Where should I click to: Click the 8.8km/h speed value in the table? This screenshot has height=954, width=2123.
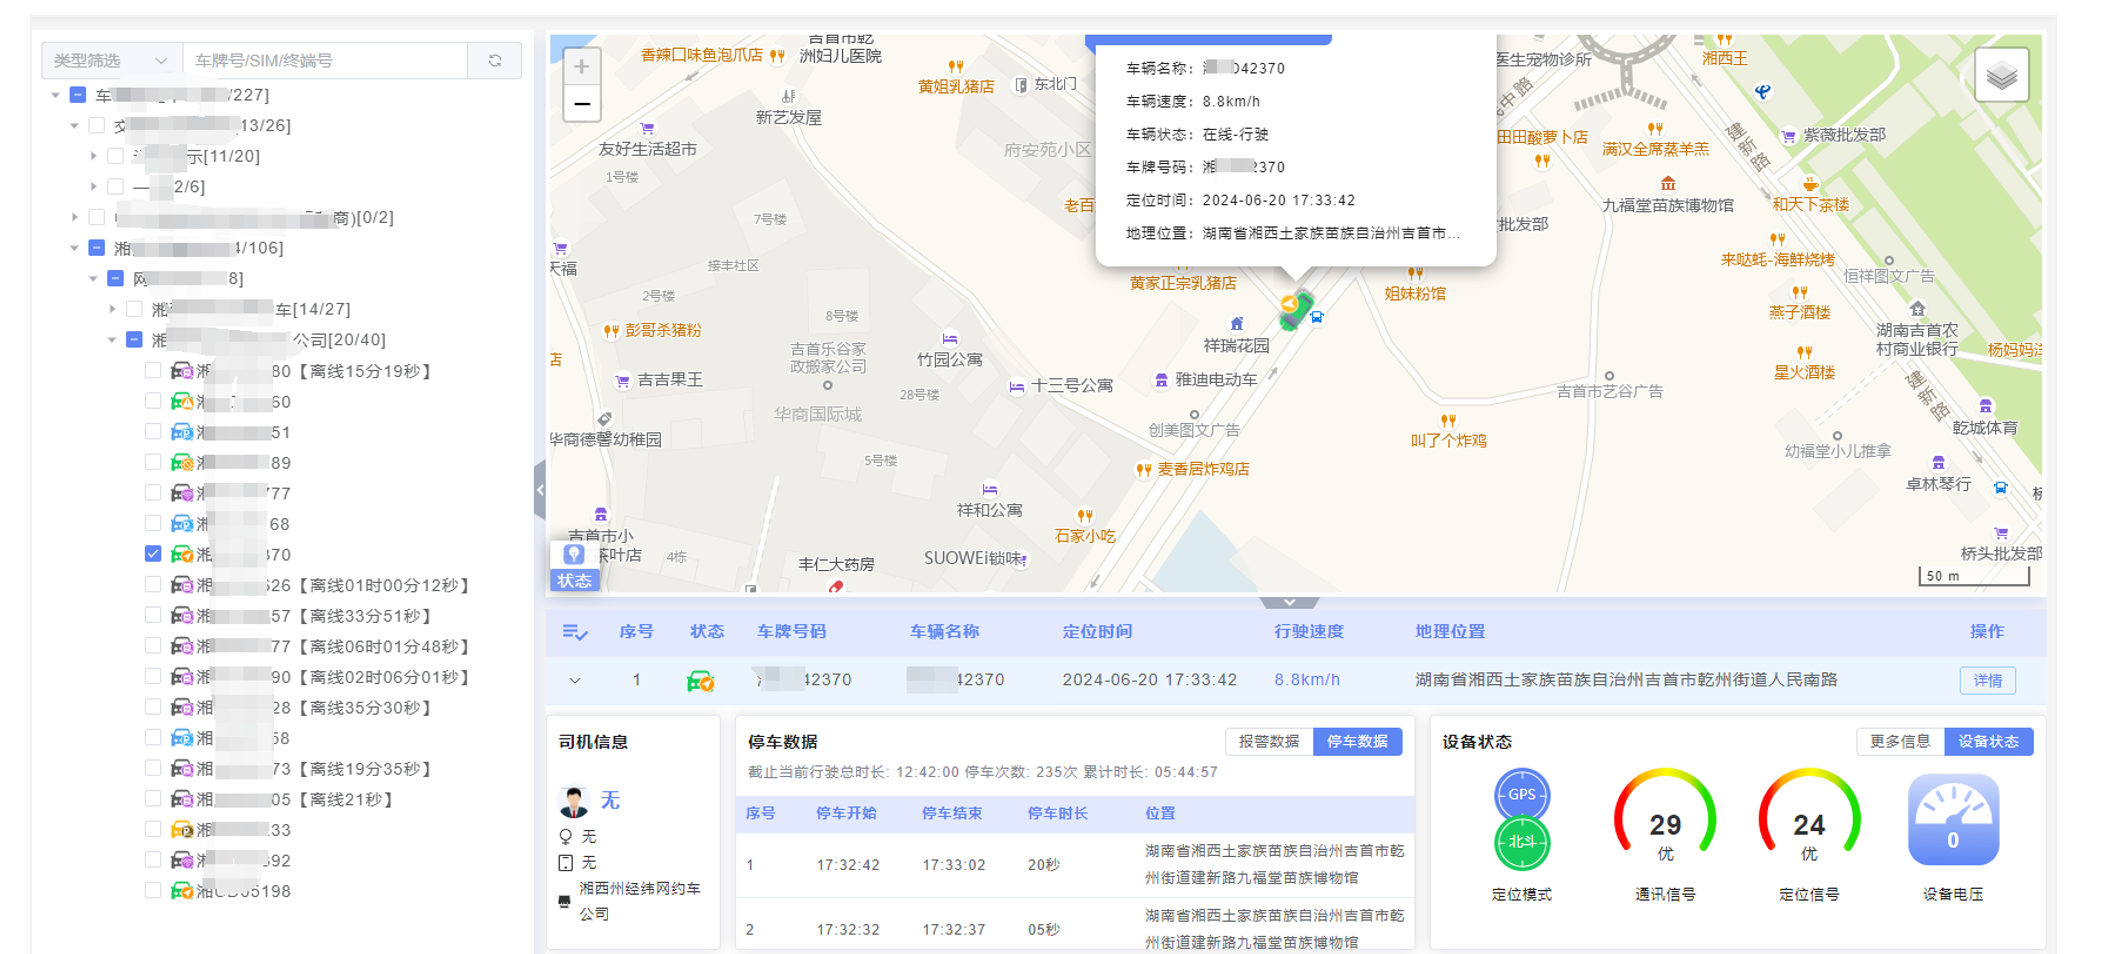pyautogui.click(x=1307, y=680)
